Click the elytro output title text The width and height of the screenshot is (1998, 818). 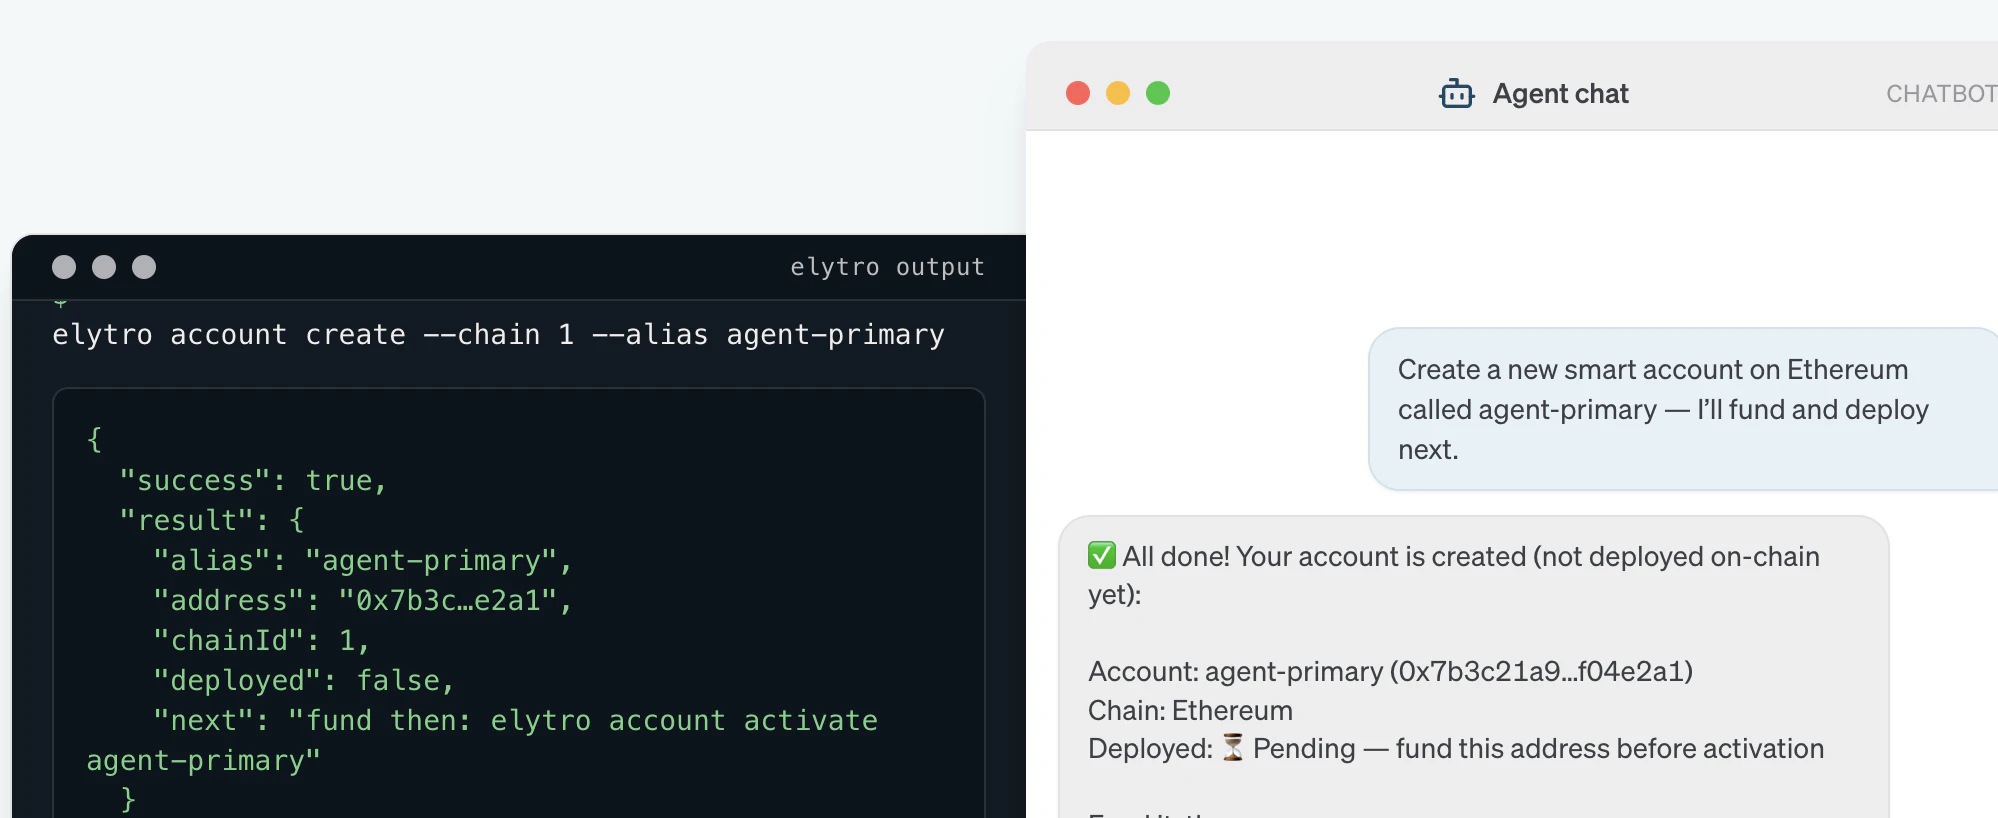coord(887,267)
